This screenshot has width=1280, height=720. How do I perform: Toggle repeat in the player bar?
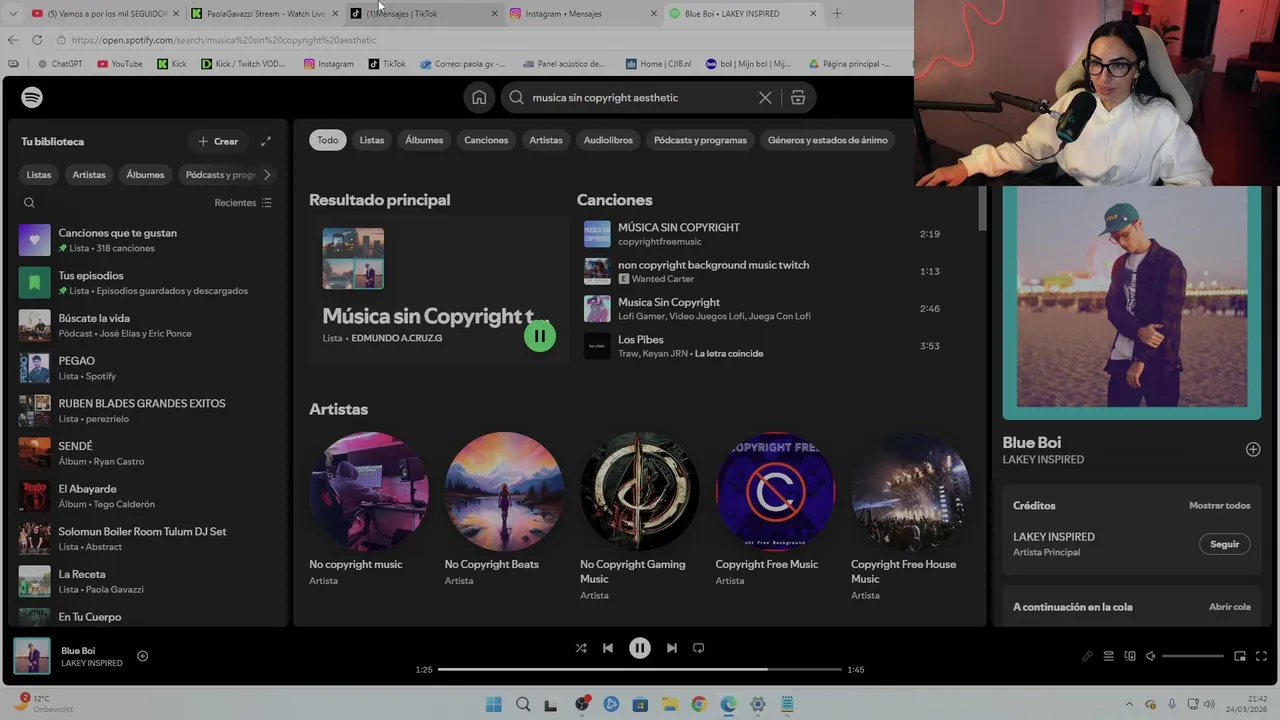tap(699, 648)
